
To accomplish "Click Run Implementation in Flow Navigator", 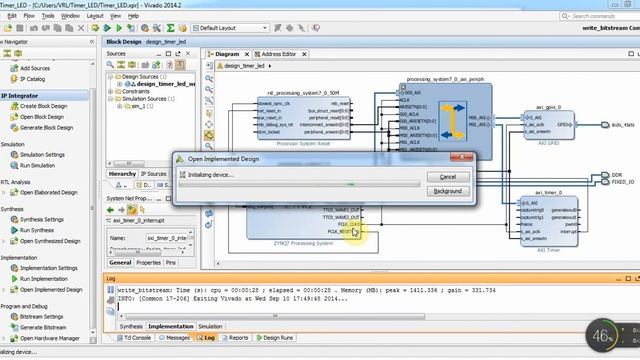I will click(44, 279).
